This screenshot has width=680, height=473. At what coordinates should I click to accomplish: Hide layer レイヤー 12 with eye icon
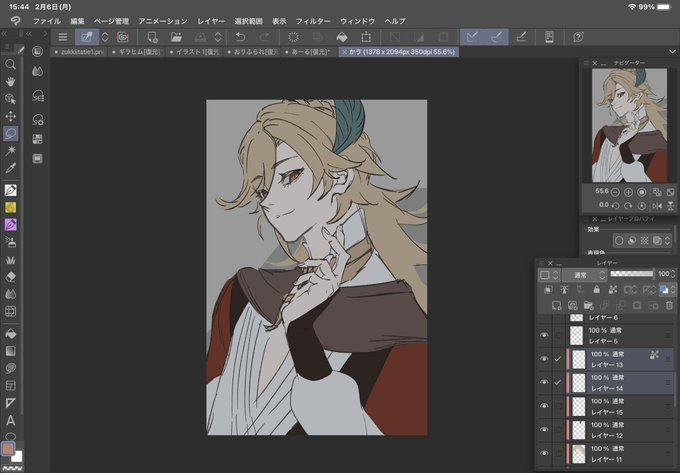[544, 429]
